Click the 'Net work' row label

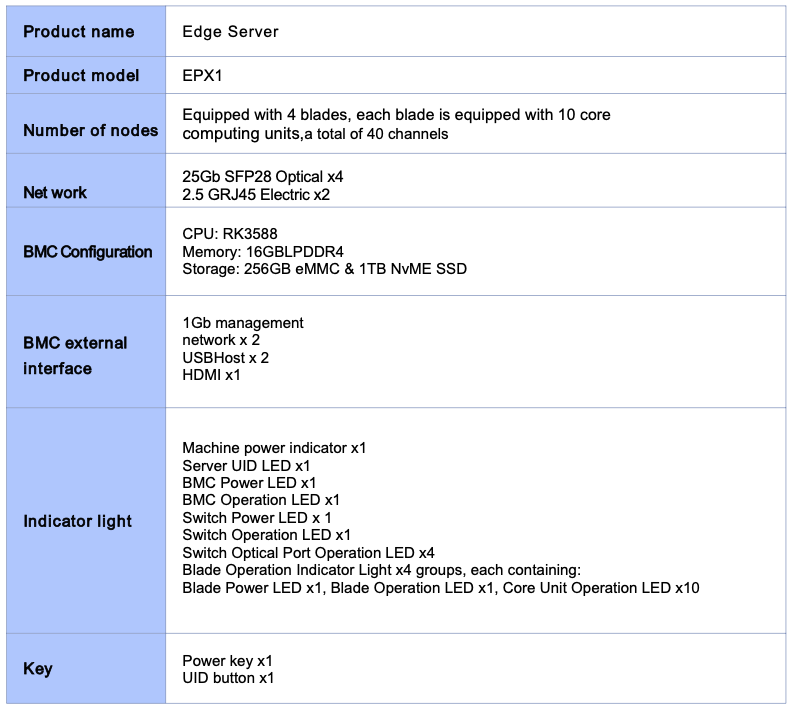coord(55,192)
